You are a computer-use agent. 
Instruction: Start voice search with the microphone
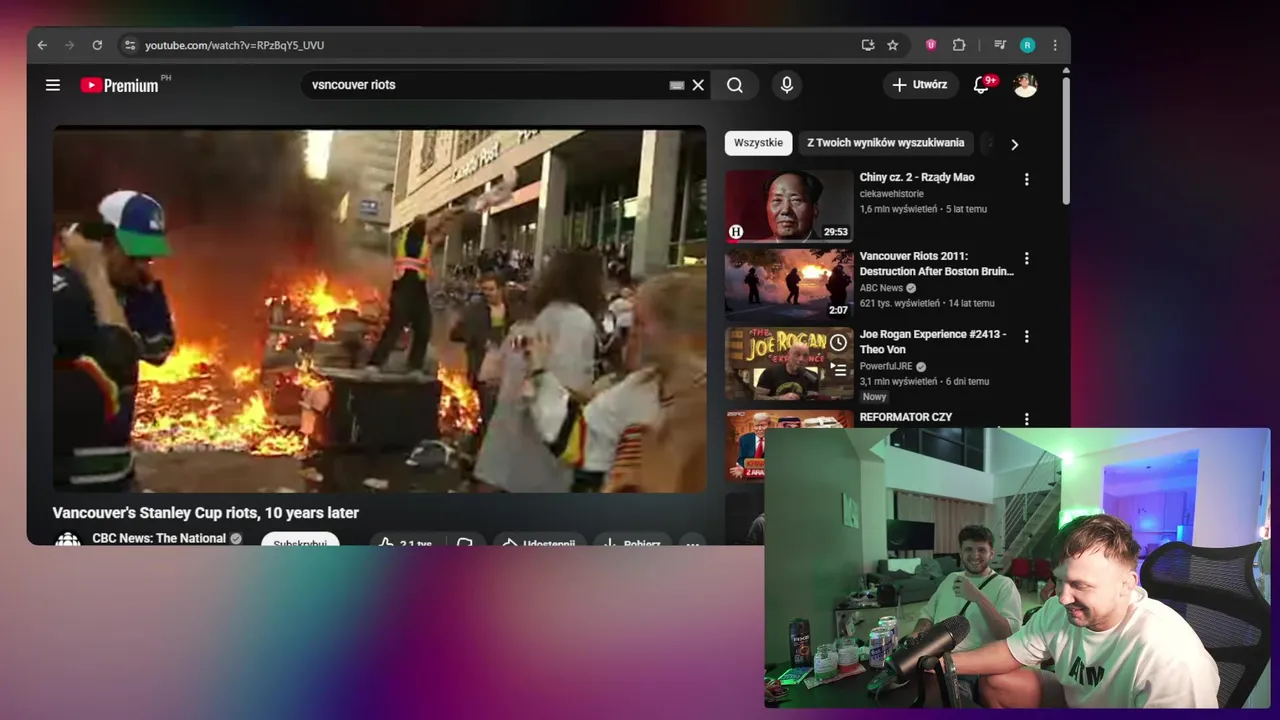787,85
